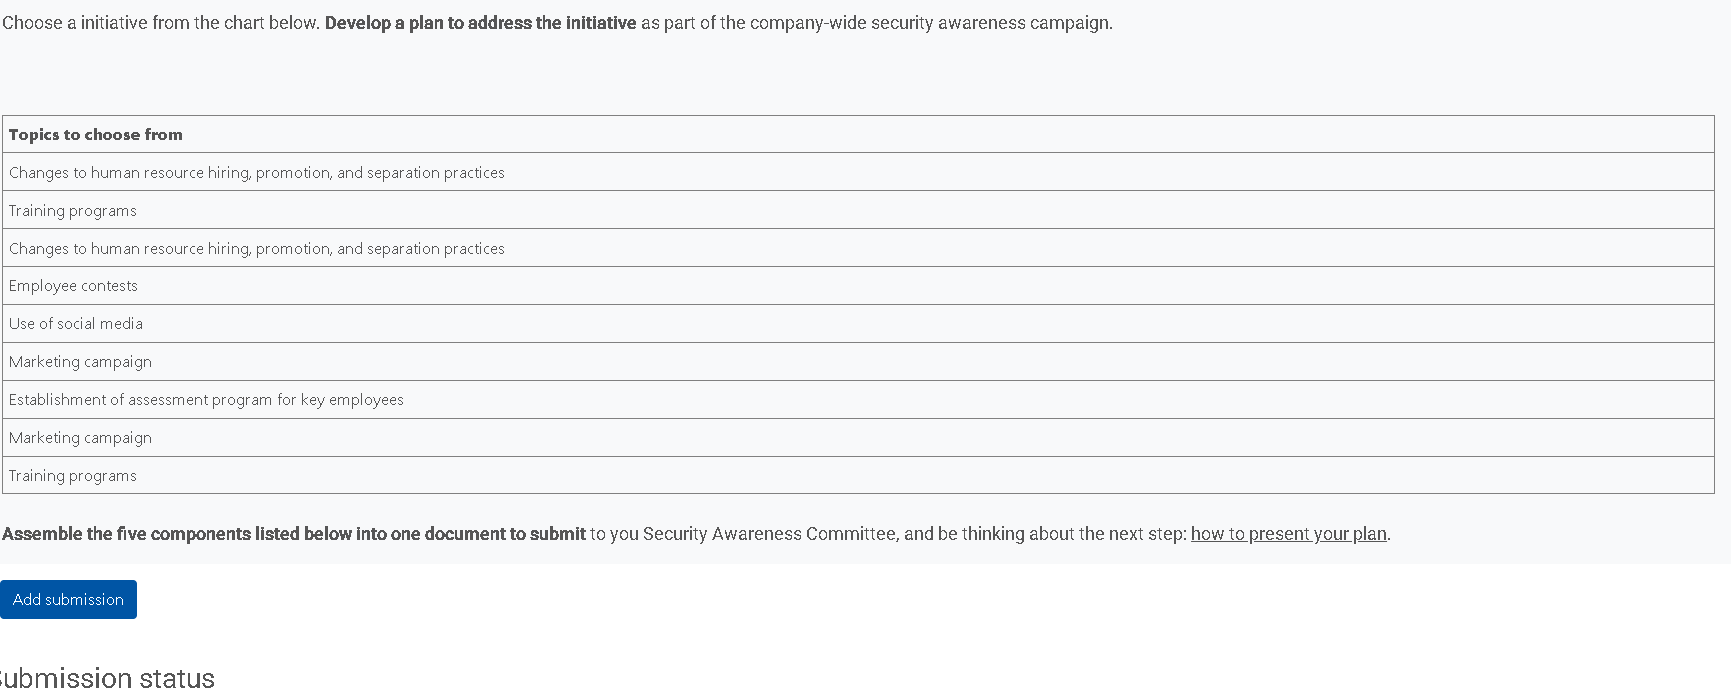This screenshot has height=689, width=1732.
Task: Select Marketing campaign row beneath Use of social media
Action: [858, 362]
